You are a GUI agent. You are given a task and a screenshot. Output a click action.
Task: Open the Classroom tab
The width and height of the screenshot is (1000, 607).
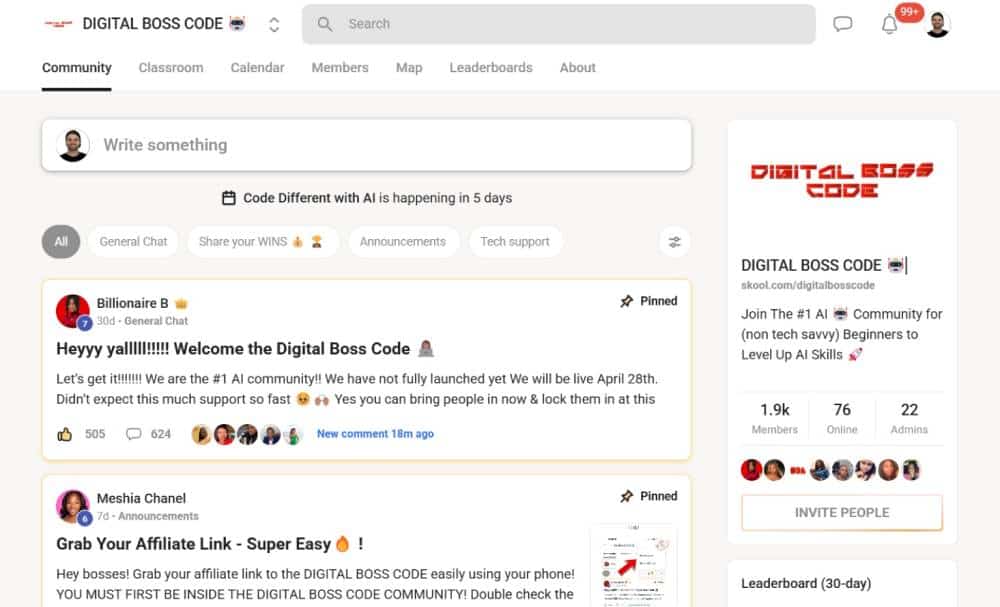click(x=171, y=68)
